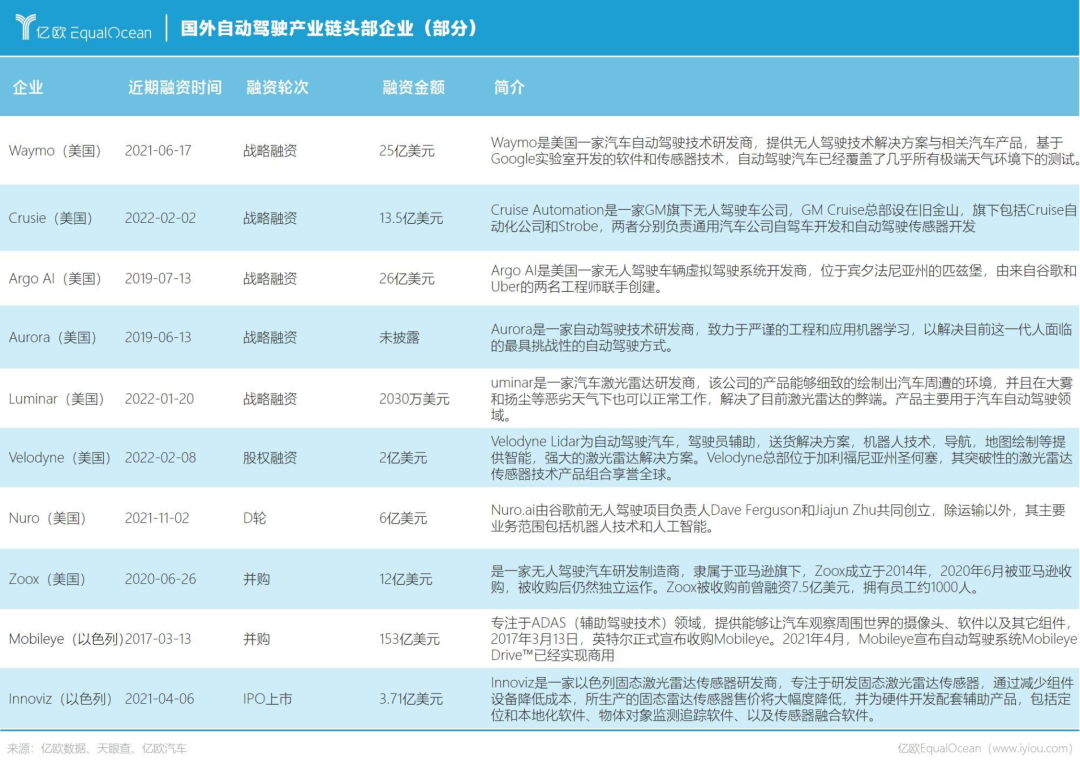Click Innoviz's IPO上市 round cell
1080x784 pixels.
267,699
